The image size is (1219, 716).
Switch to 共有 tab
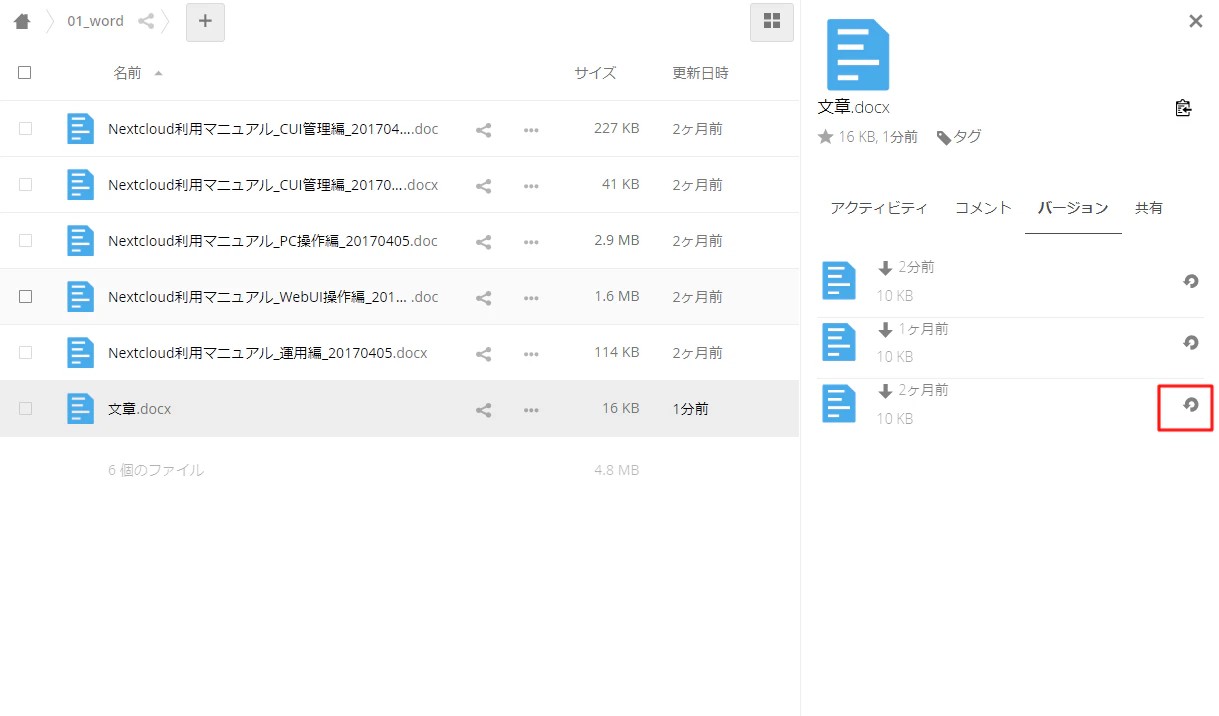[1149, 208]
